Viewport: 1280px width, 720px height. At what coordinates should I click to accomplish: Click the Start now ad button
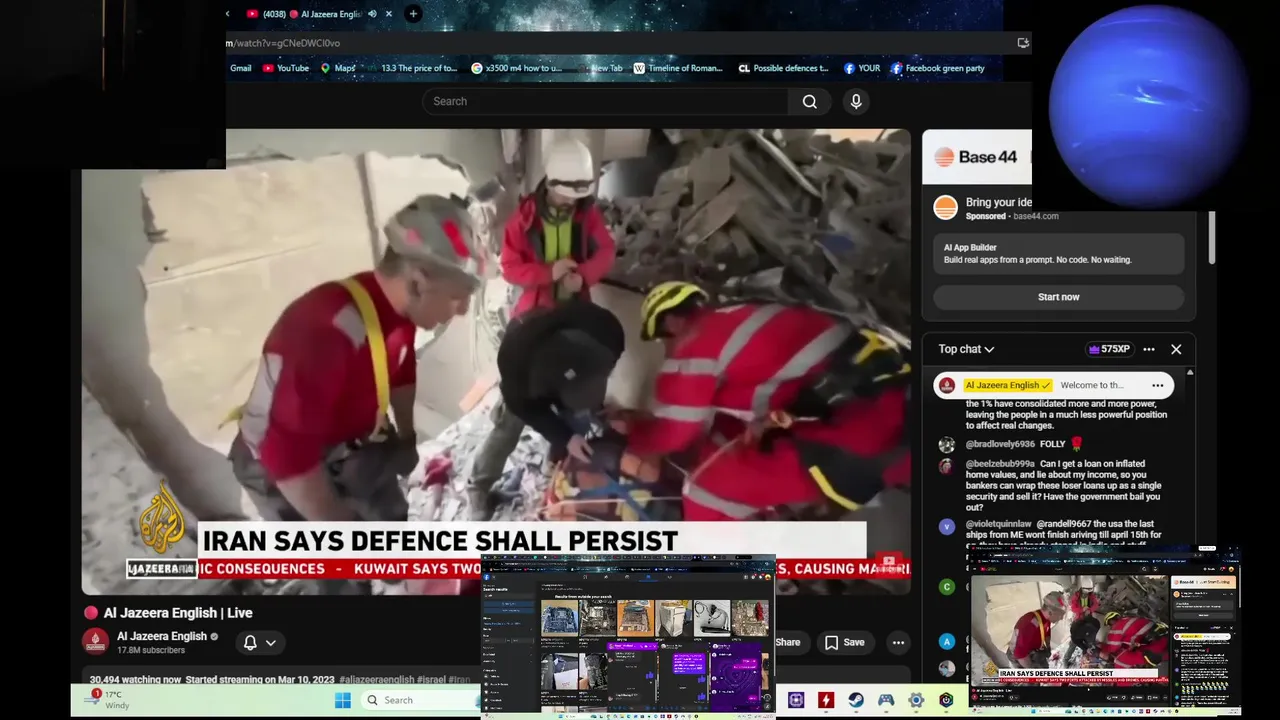pos(1058,297)
